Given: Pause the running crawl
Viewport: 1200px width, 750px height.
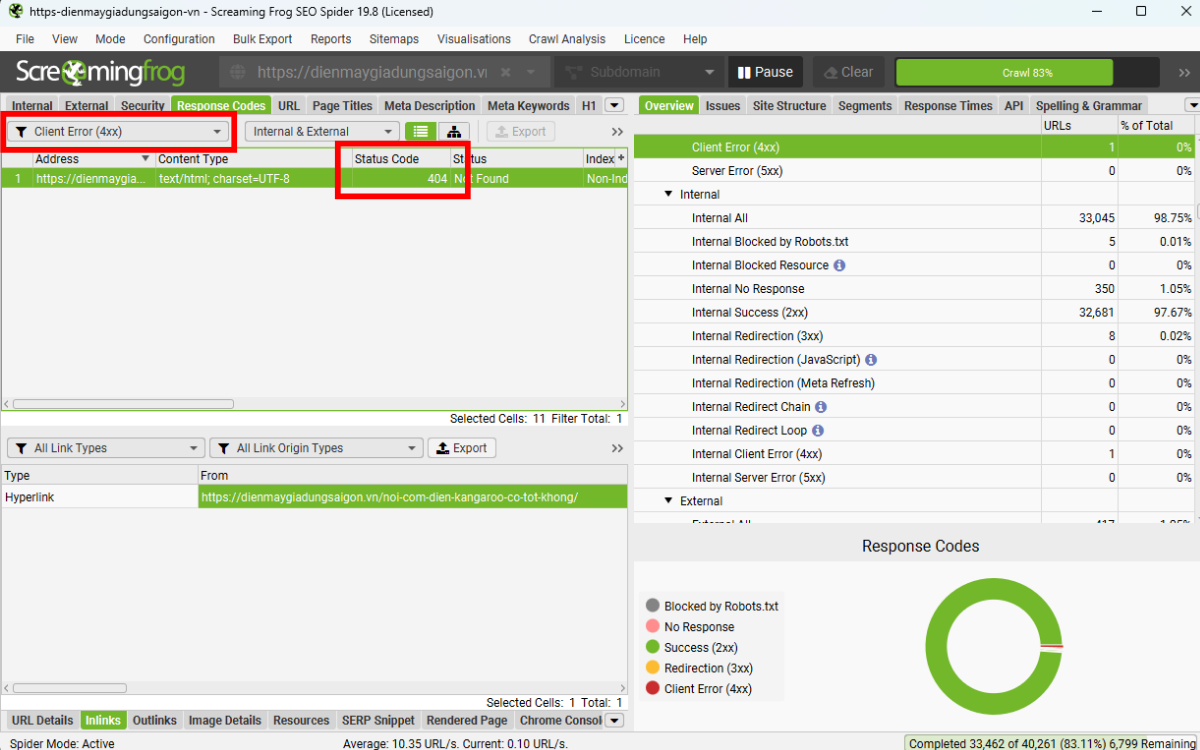Looking at the screenshot, I should click(x=765, y=72).
